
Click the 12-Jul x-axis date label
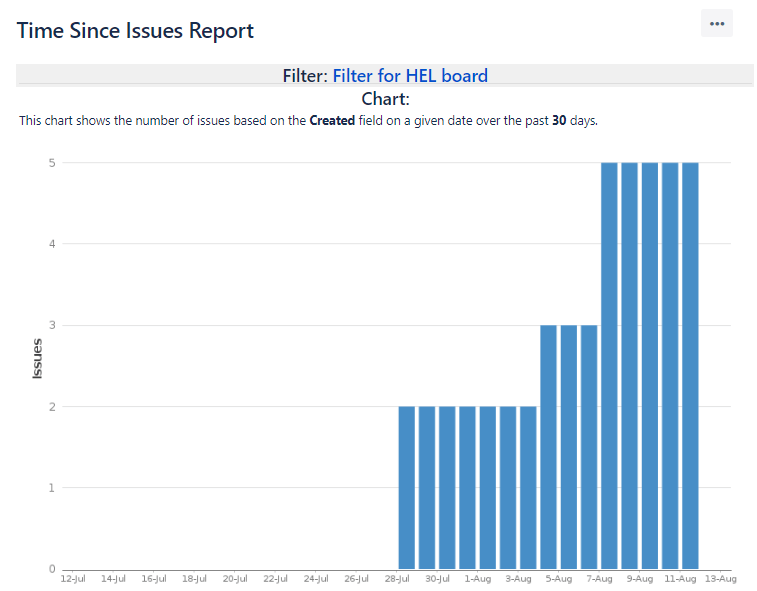pyautogui.click(x=73, y=579)
